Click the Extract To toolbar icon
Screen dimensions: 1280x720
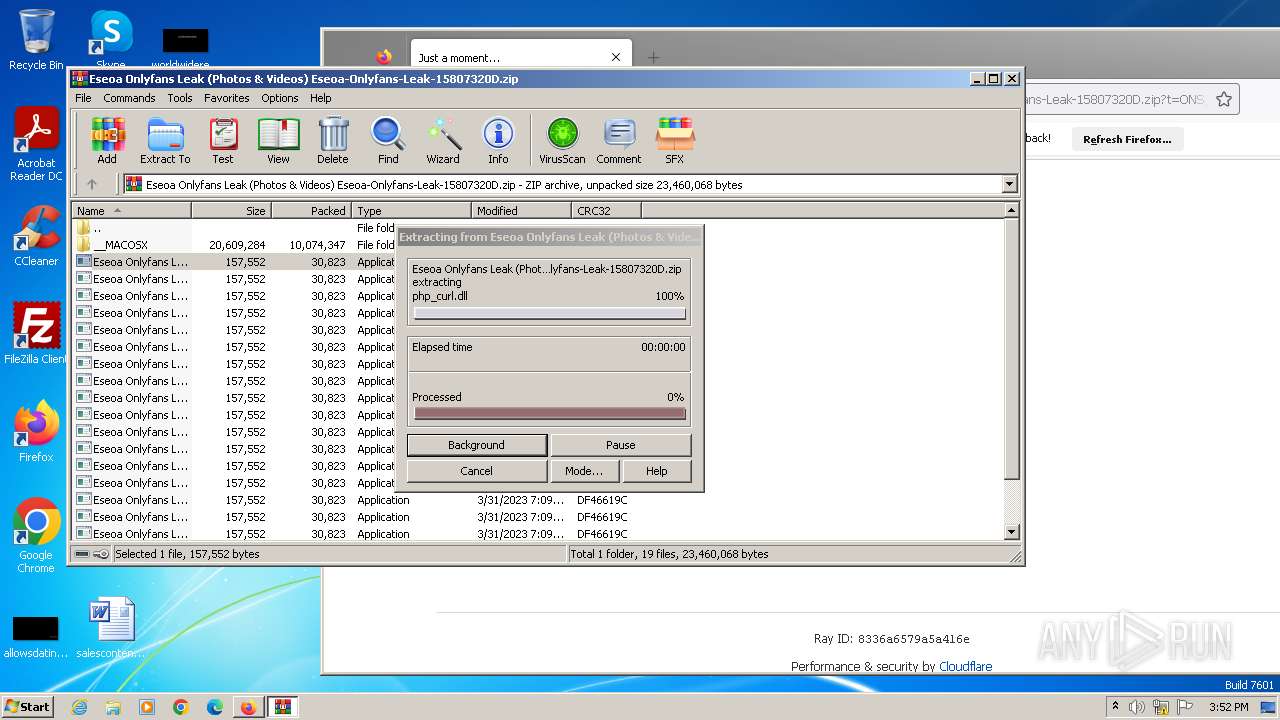[165, 140]
